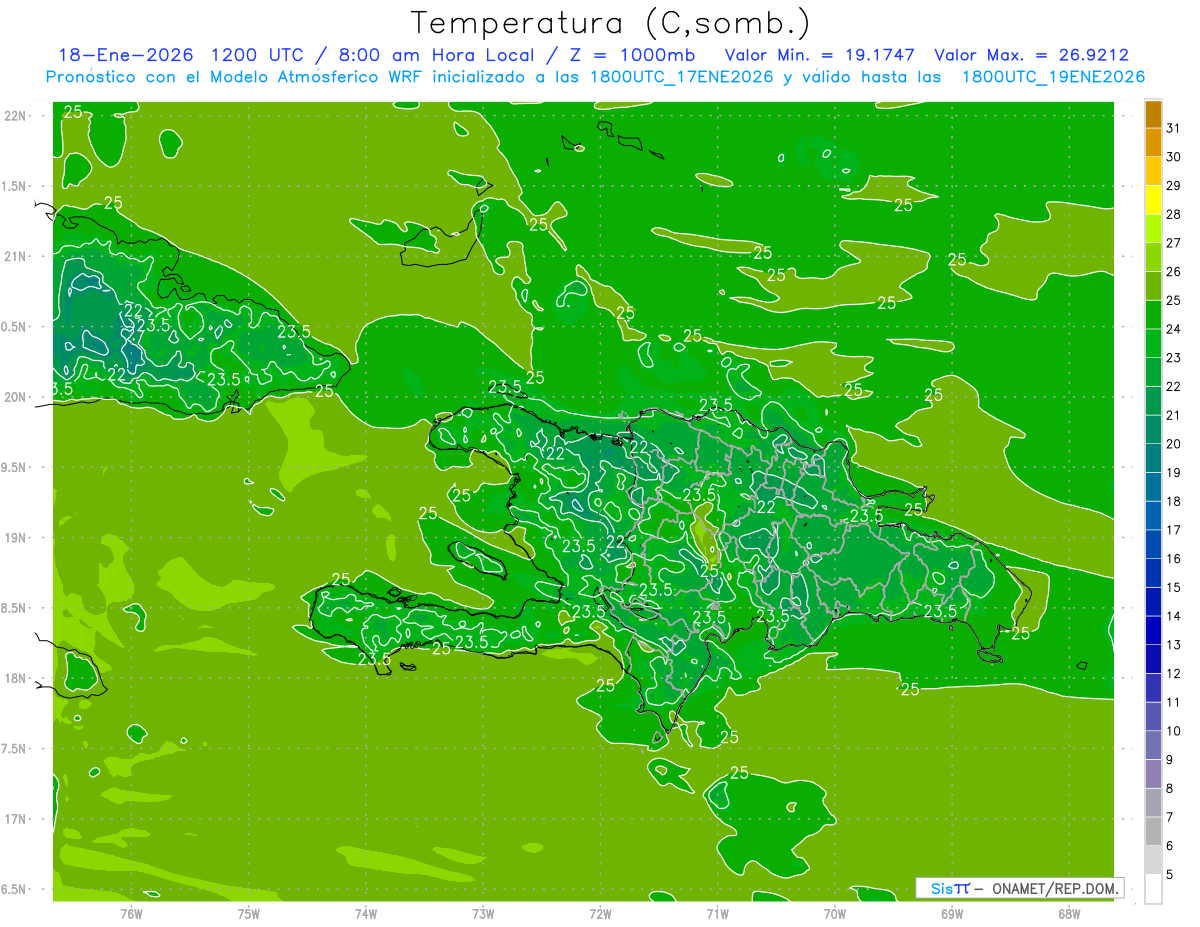1200x927 pixels.
Task: Click the 8 value on the color scale
Action: [1170, 788]
